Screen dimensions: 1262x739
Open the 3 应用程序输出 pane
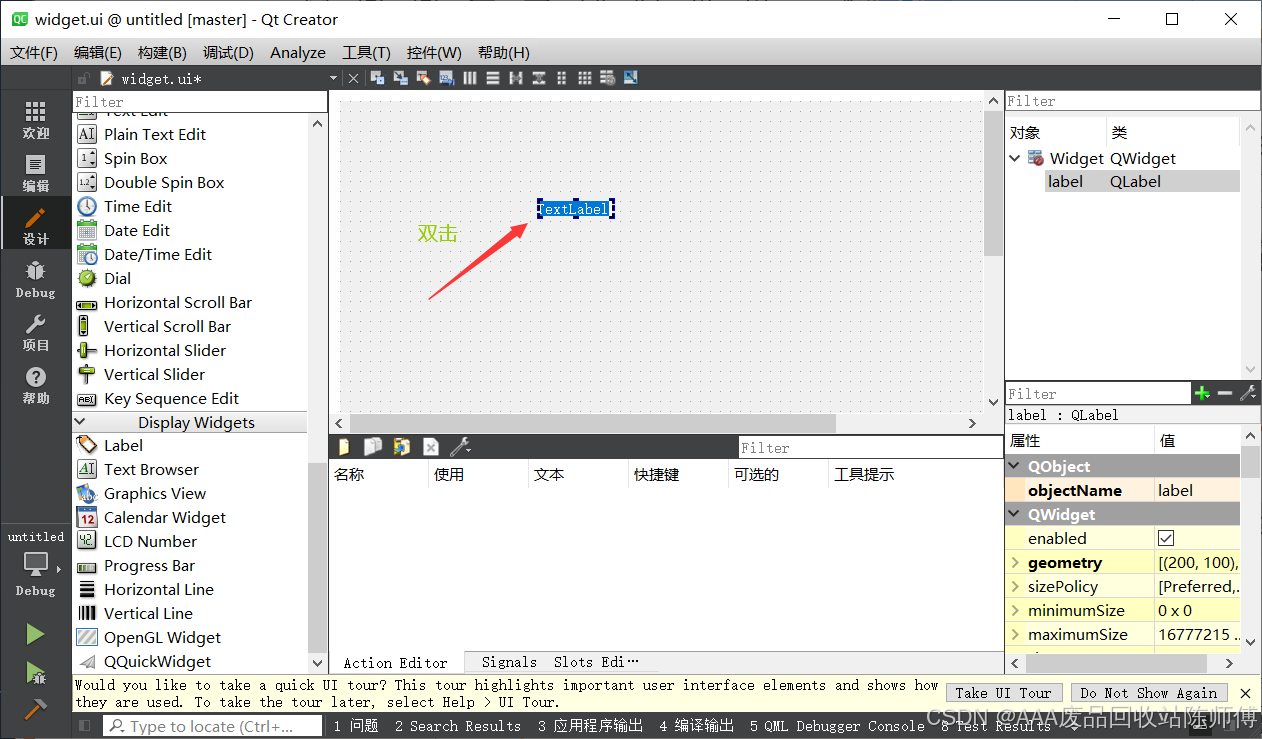point(590,726)
